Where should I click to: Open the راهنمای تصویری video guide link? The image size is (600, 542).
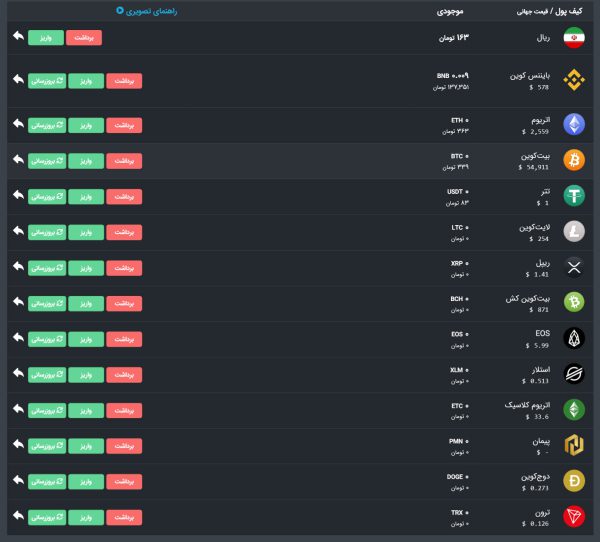pos(149,12)
